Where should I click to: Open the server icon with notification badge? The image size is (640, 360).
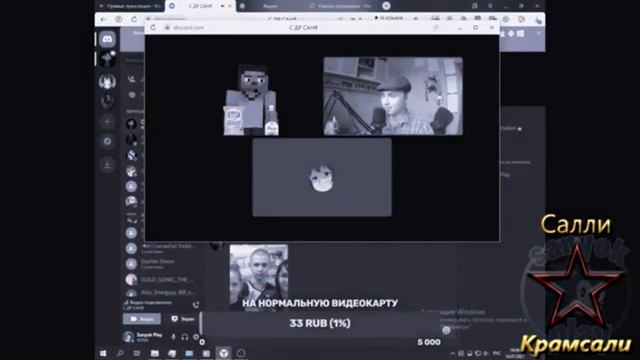pyautogui.click(x=107, y=59)
